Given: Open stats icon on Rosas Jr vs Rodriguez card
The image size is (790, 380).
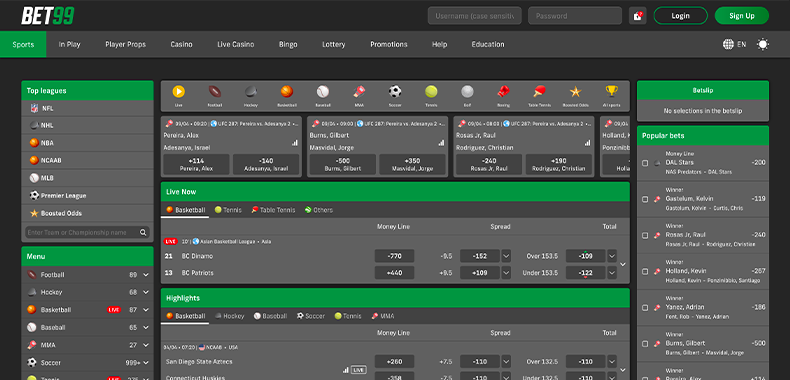Looking at the screenshot, I should tap(587, 143).
